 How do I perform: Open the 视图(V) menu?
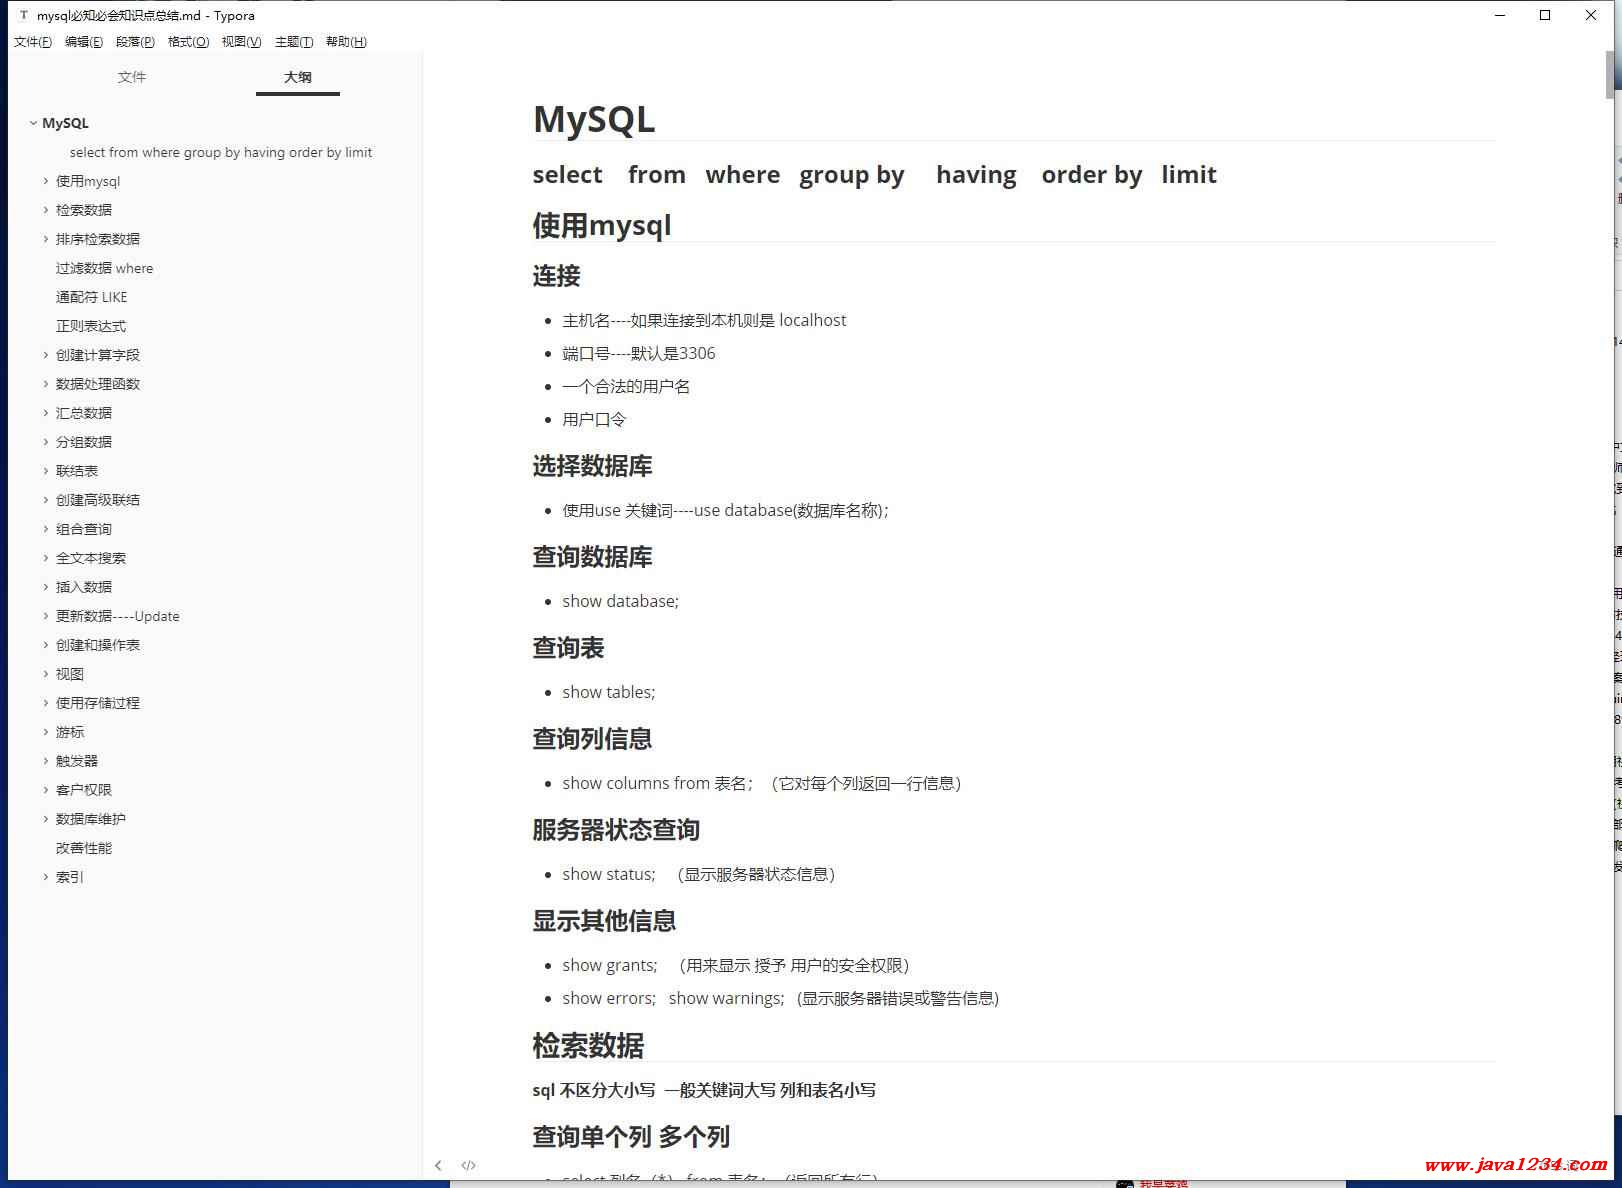(241, 41)
